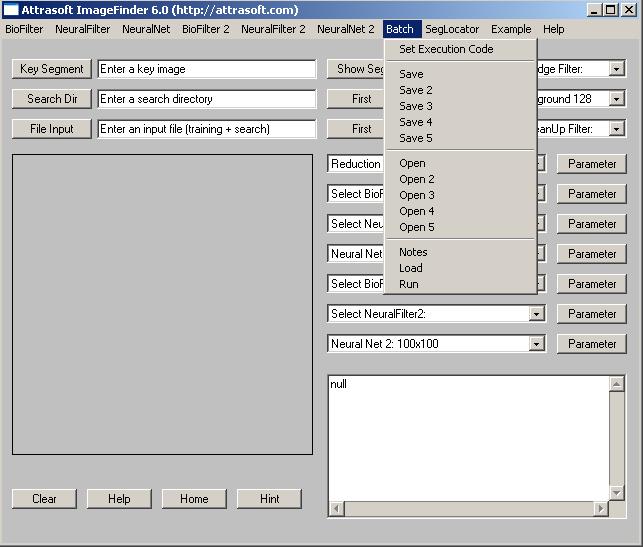
Task: Select Run from the Batch menu
Action: pyautogui.click(x=409, y=284)
